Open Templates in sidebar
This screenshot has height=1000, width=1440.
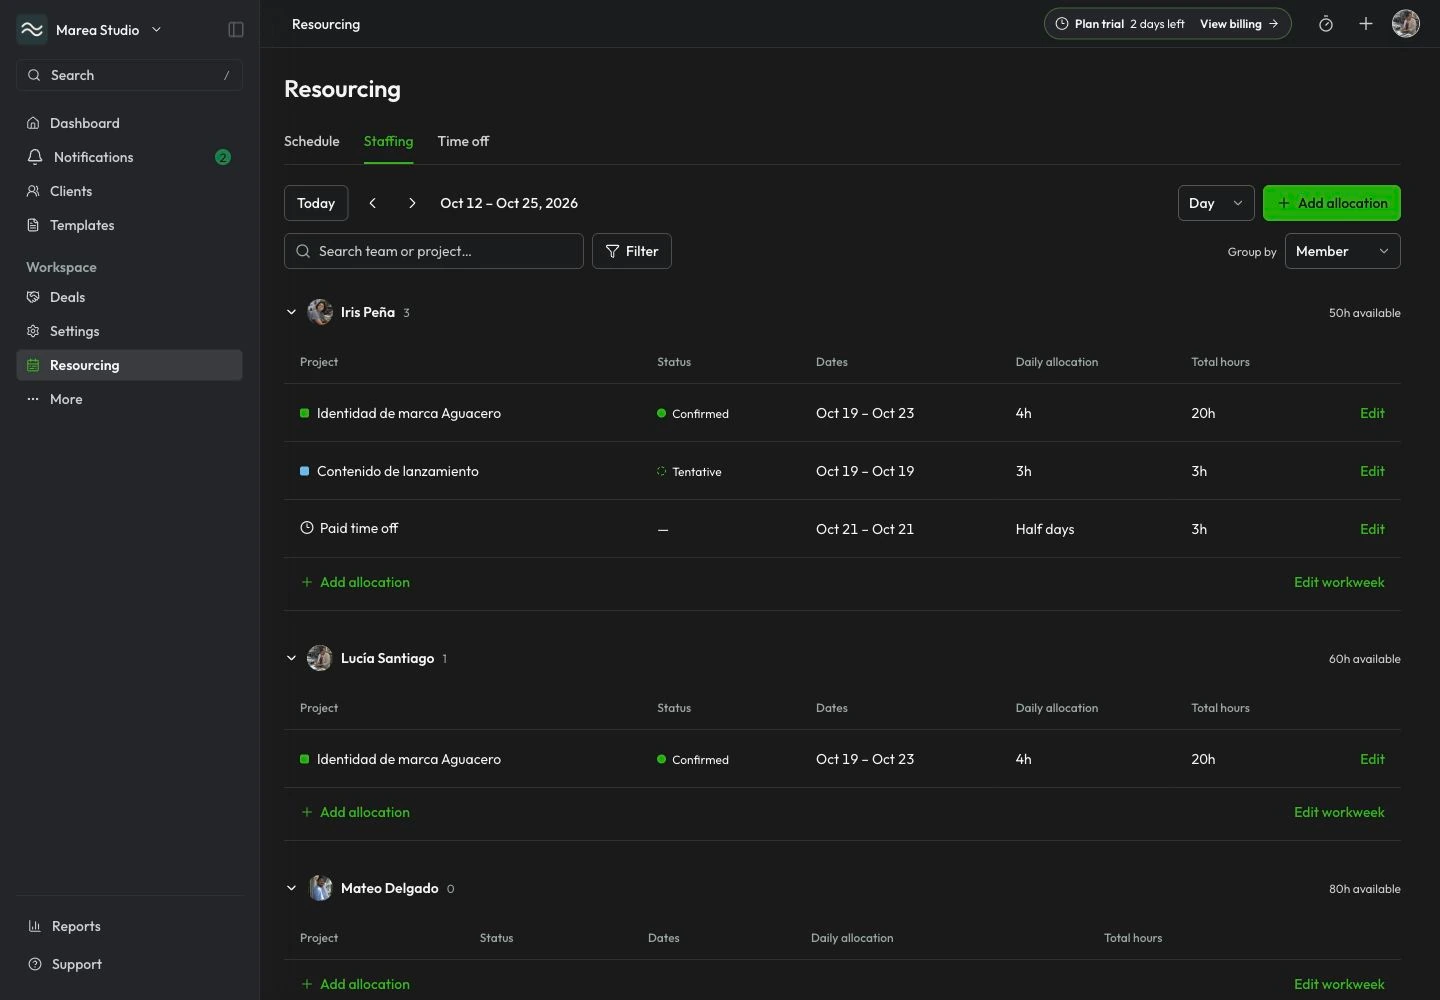(x=130, y=225)
